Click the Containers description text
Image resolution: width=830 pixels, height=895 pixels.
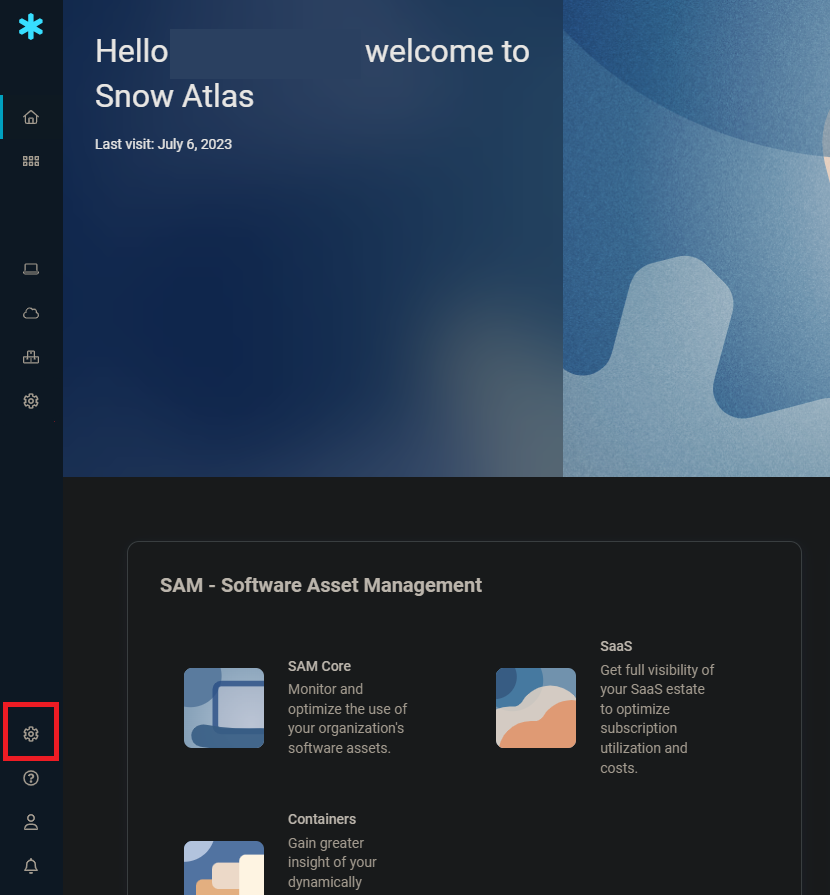[332, 863]
